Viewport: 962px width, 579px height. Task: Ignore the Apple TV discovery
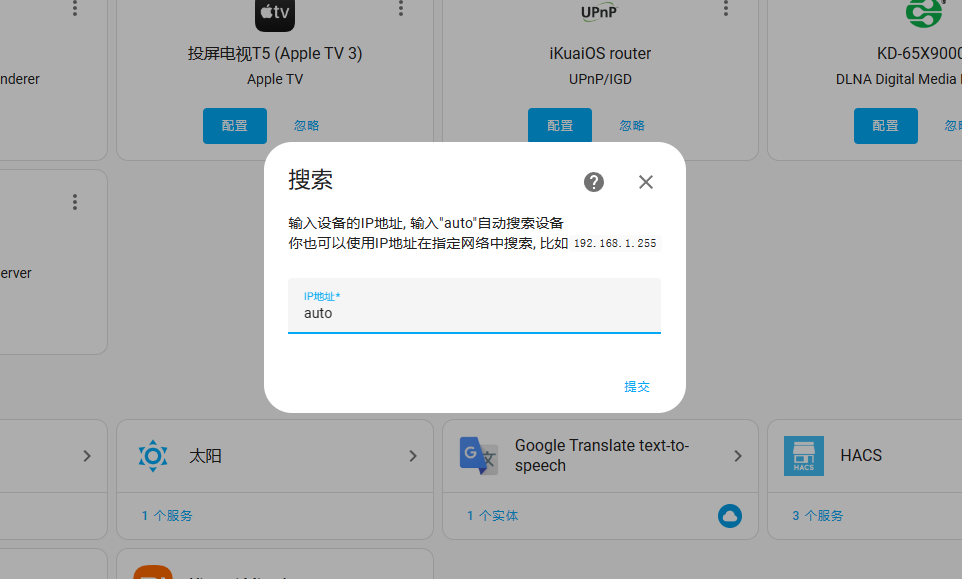(306, 126)
